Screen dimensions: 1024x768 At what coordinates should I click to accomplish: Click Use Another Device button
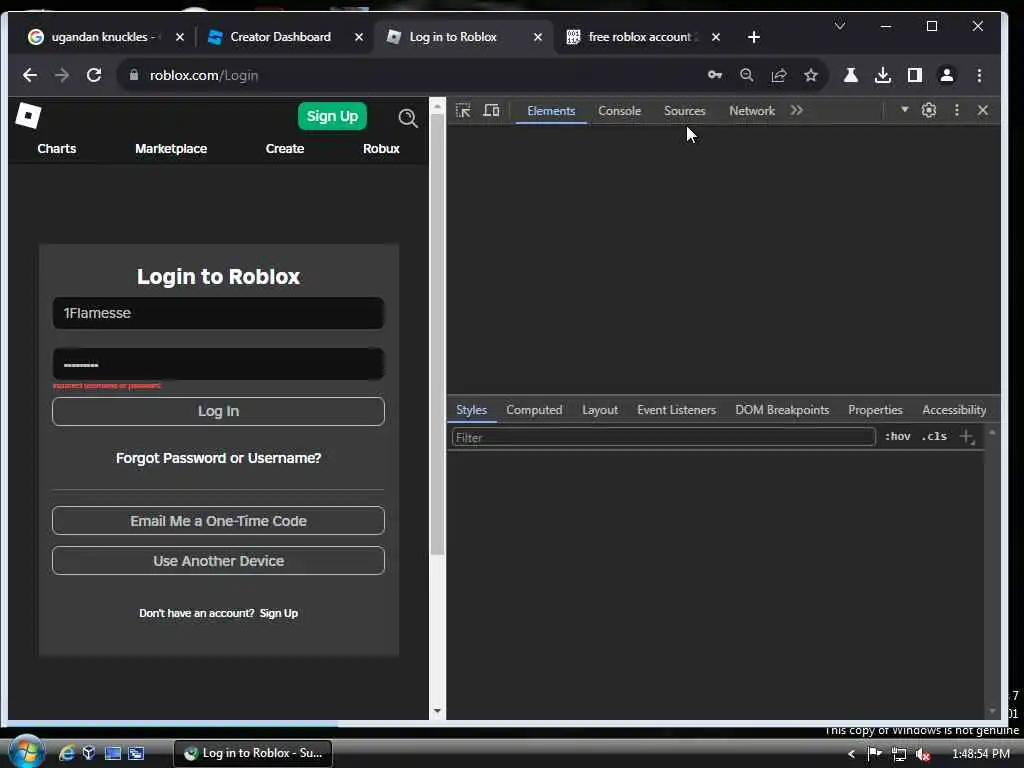218,561
